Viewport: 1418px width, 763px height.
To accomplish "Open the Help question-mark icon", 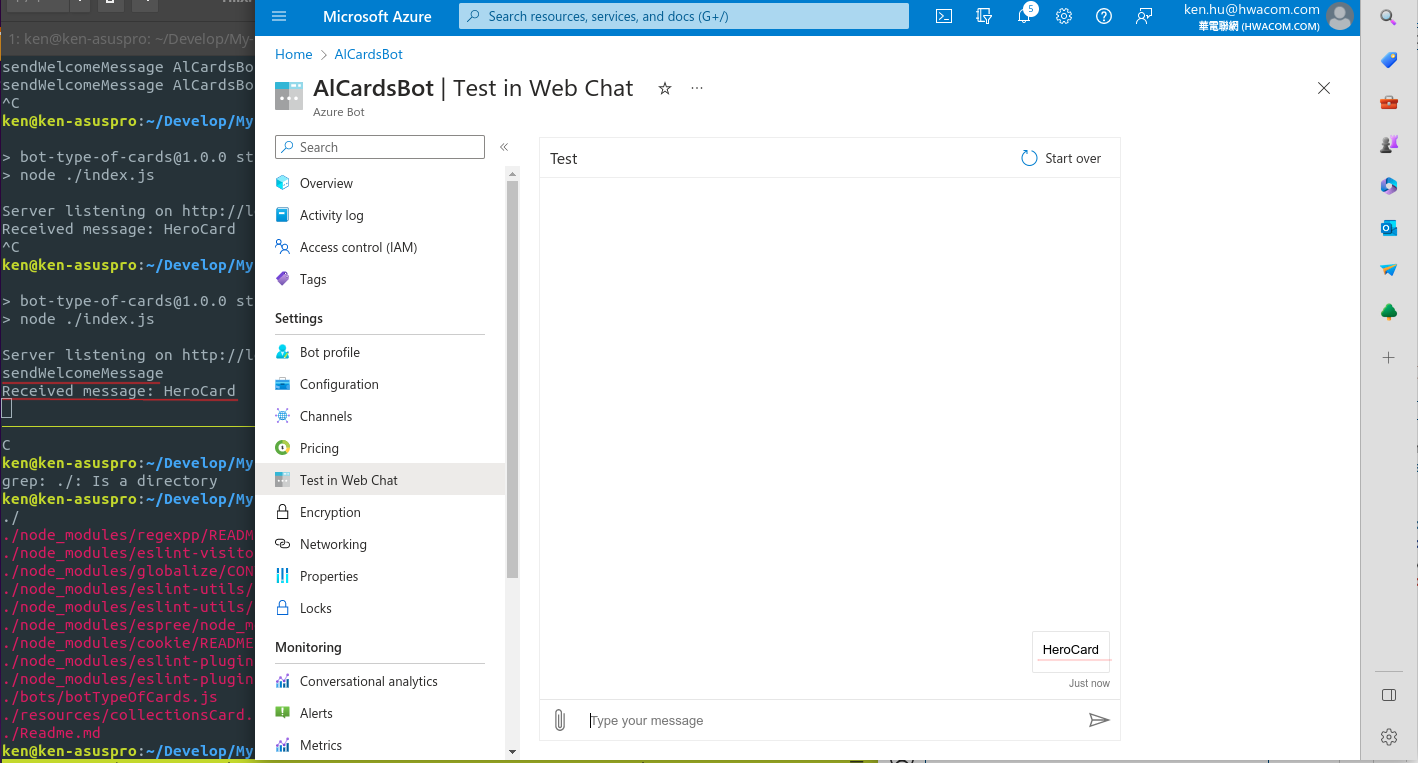I will [1103, 16].
